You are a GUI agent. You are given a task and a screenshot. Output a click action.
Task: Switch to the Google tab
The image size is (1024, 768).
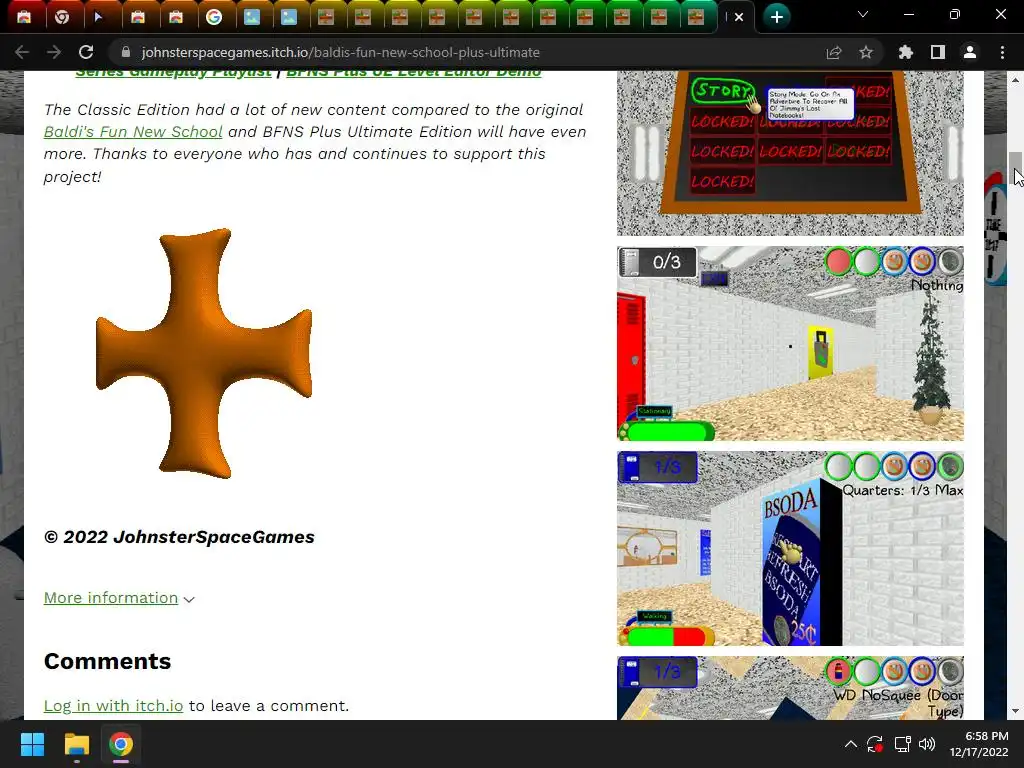tap(214, 17)
